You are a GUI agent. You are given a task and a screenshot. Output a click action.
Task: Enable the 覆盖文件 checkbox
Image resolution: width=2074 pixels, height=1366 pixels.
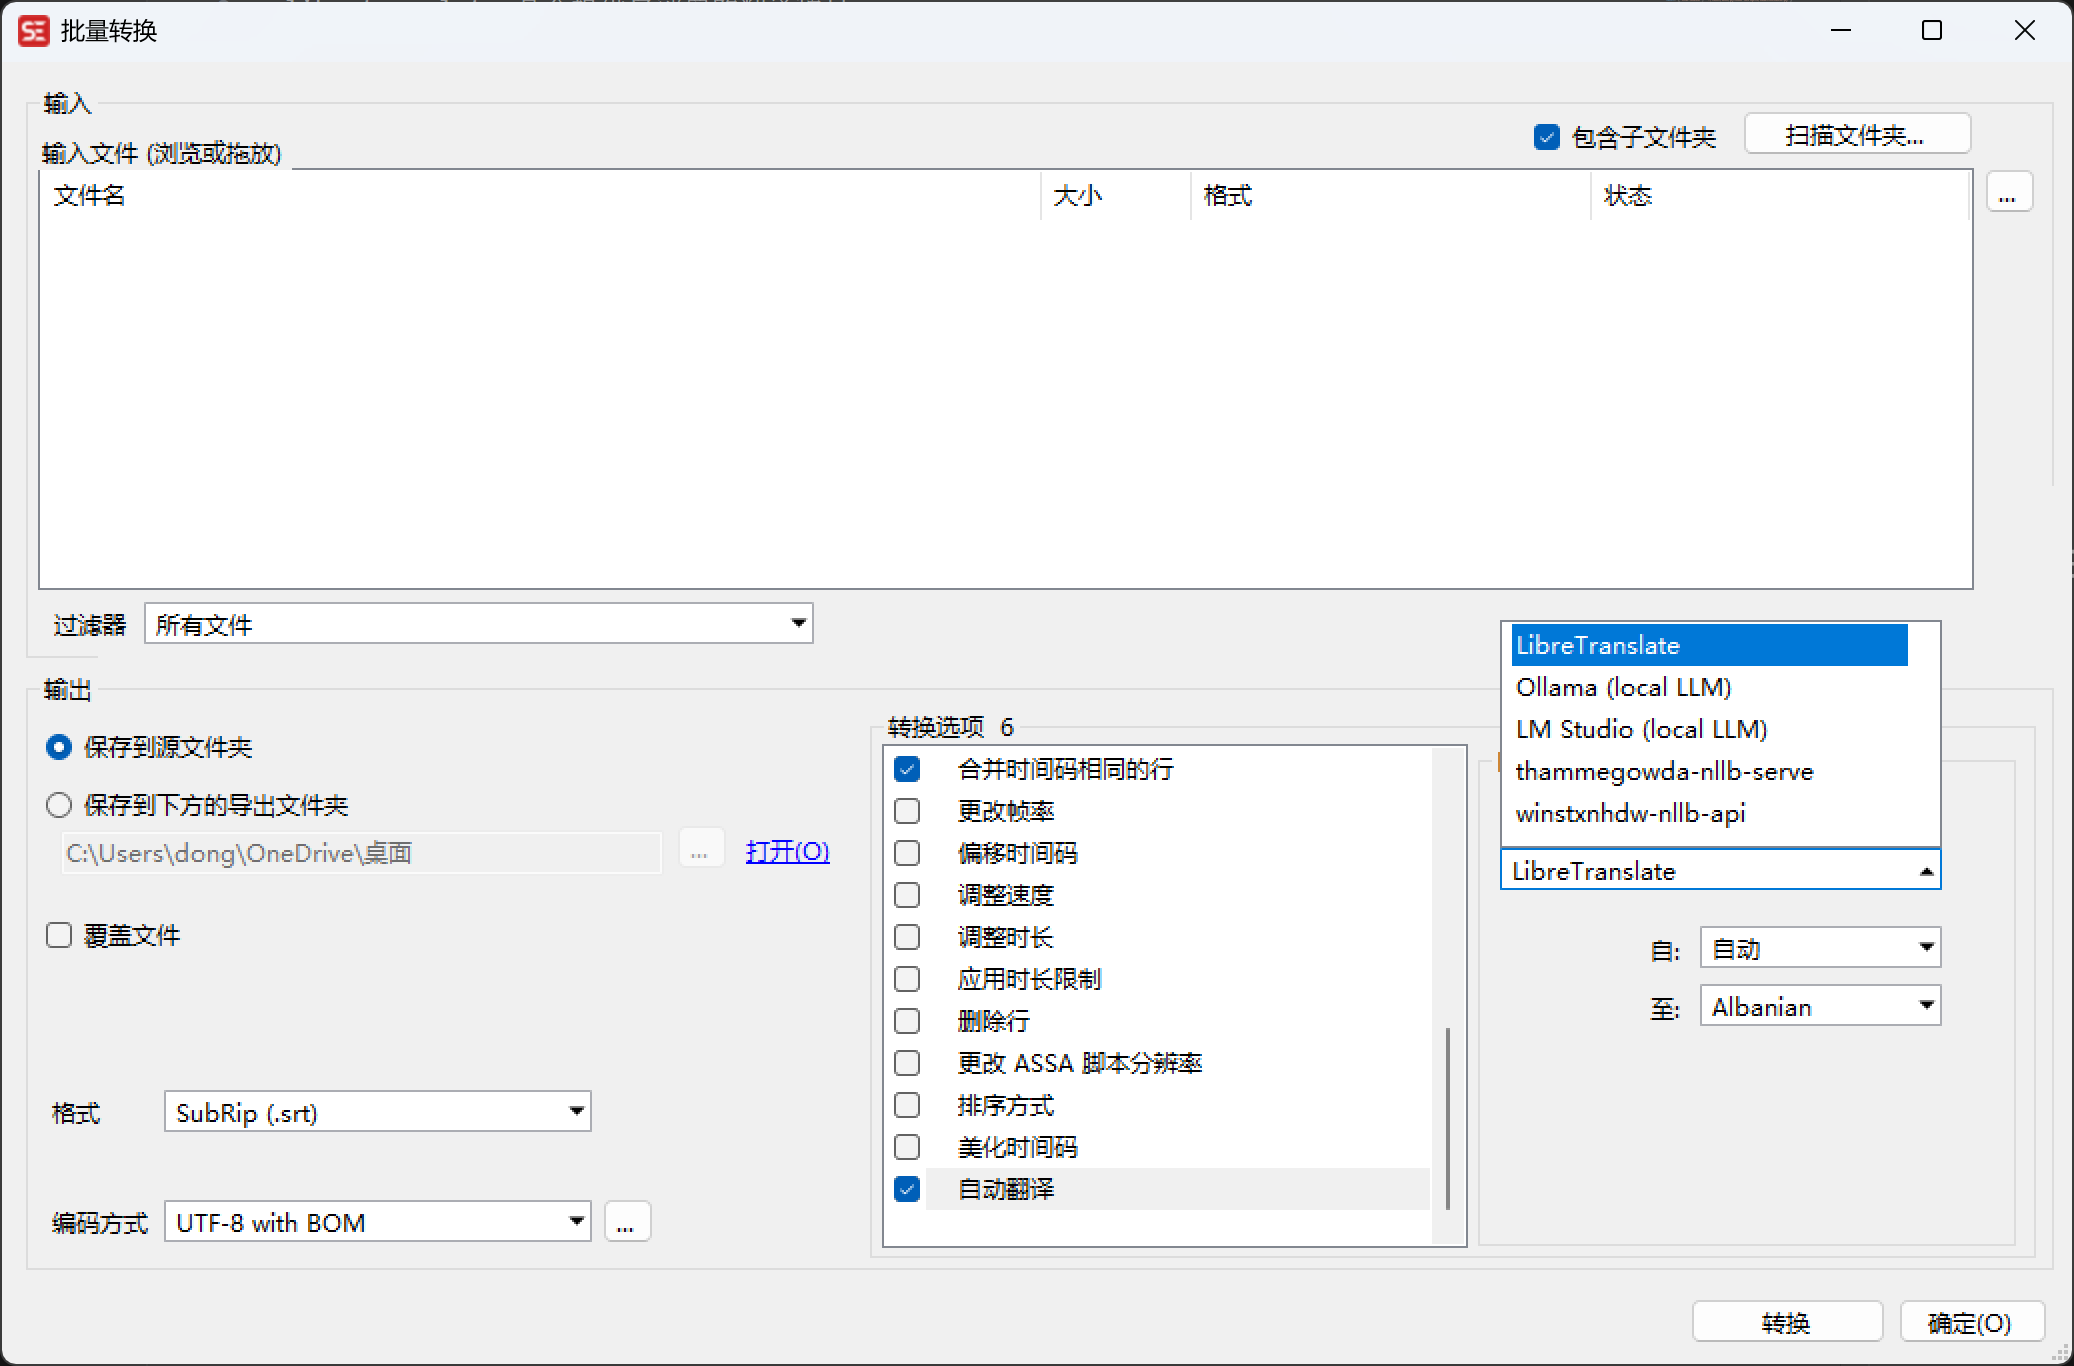[59, 934]
